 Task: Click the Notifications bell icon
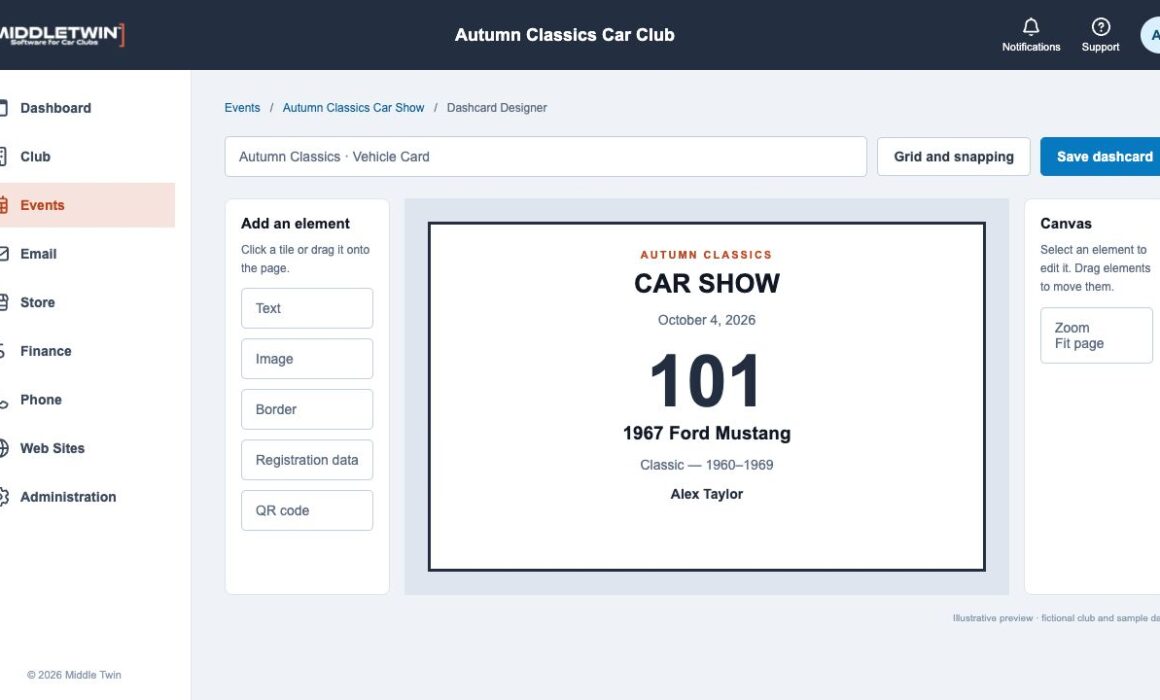coord(1031,27)
